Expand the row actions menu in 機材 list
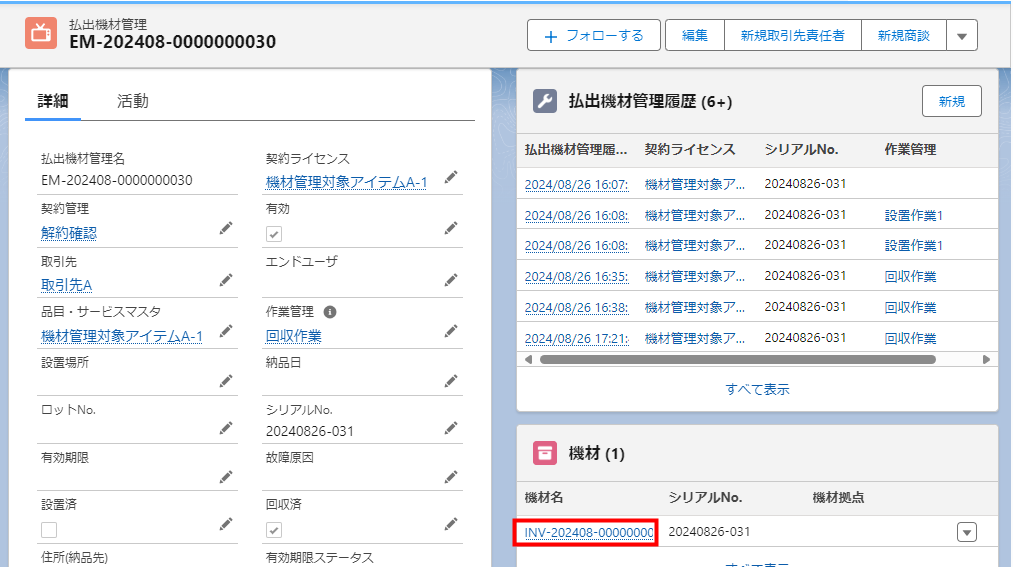The width and height of the screenshot is (1013, 567). coord(966,532)
